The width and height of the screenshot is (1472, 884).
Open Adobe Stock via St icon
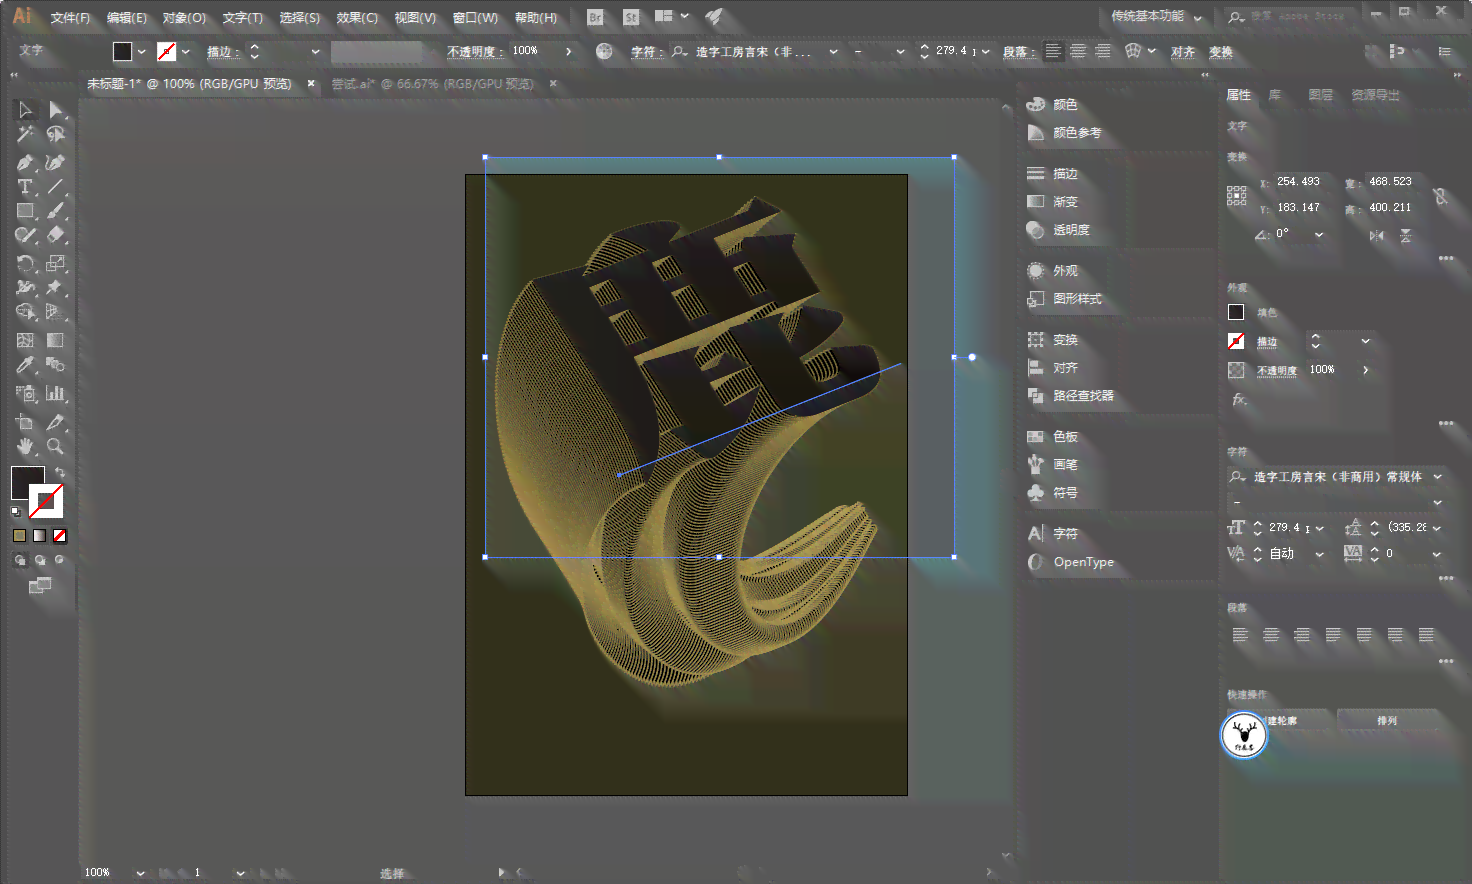tap(631, 17)
